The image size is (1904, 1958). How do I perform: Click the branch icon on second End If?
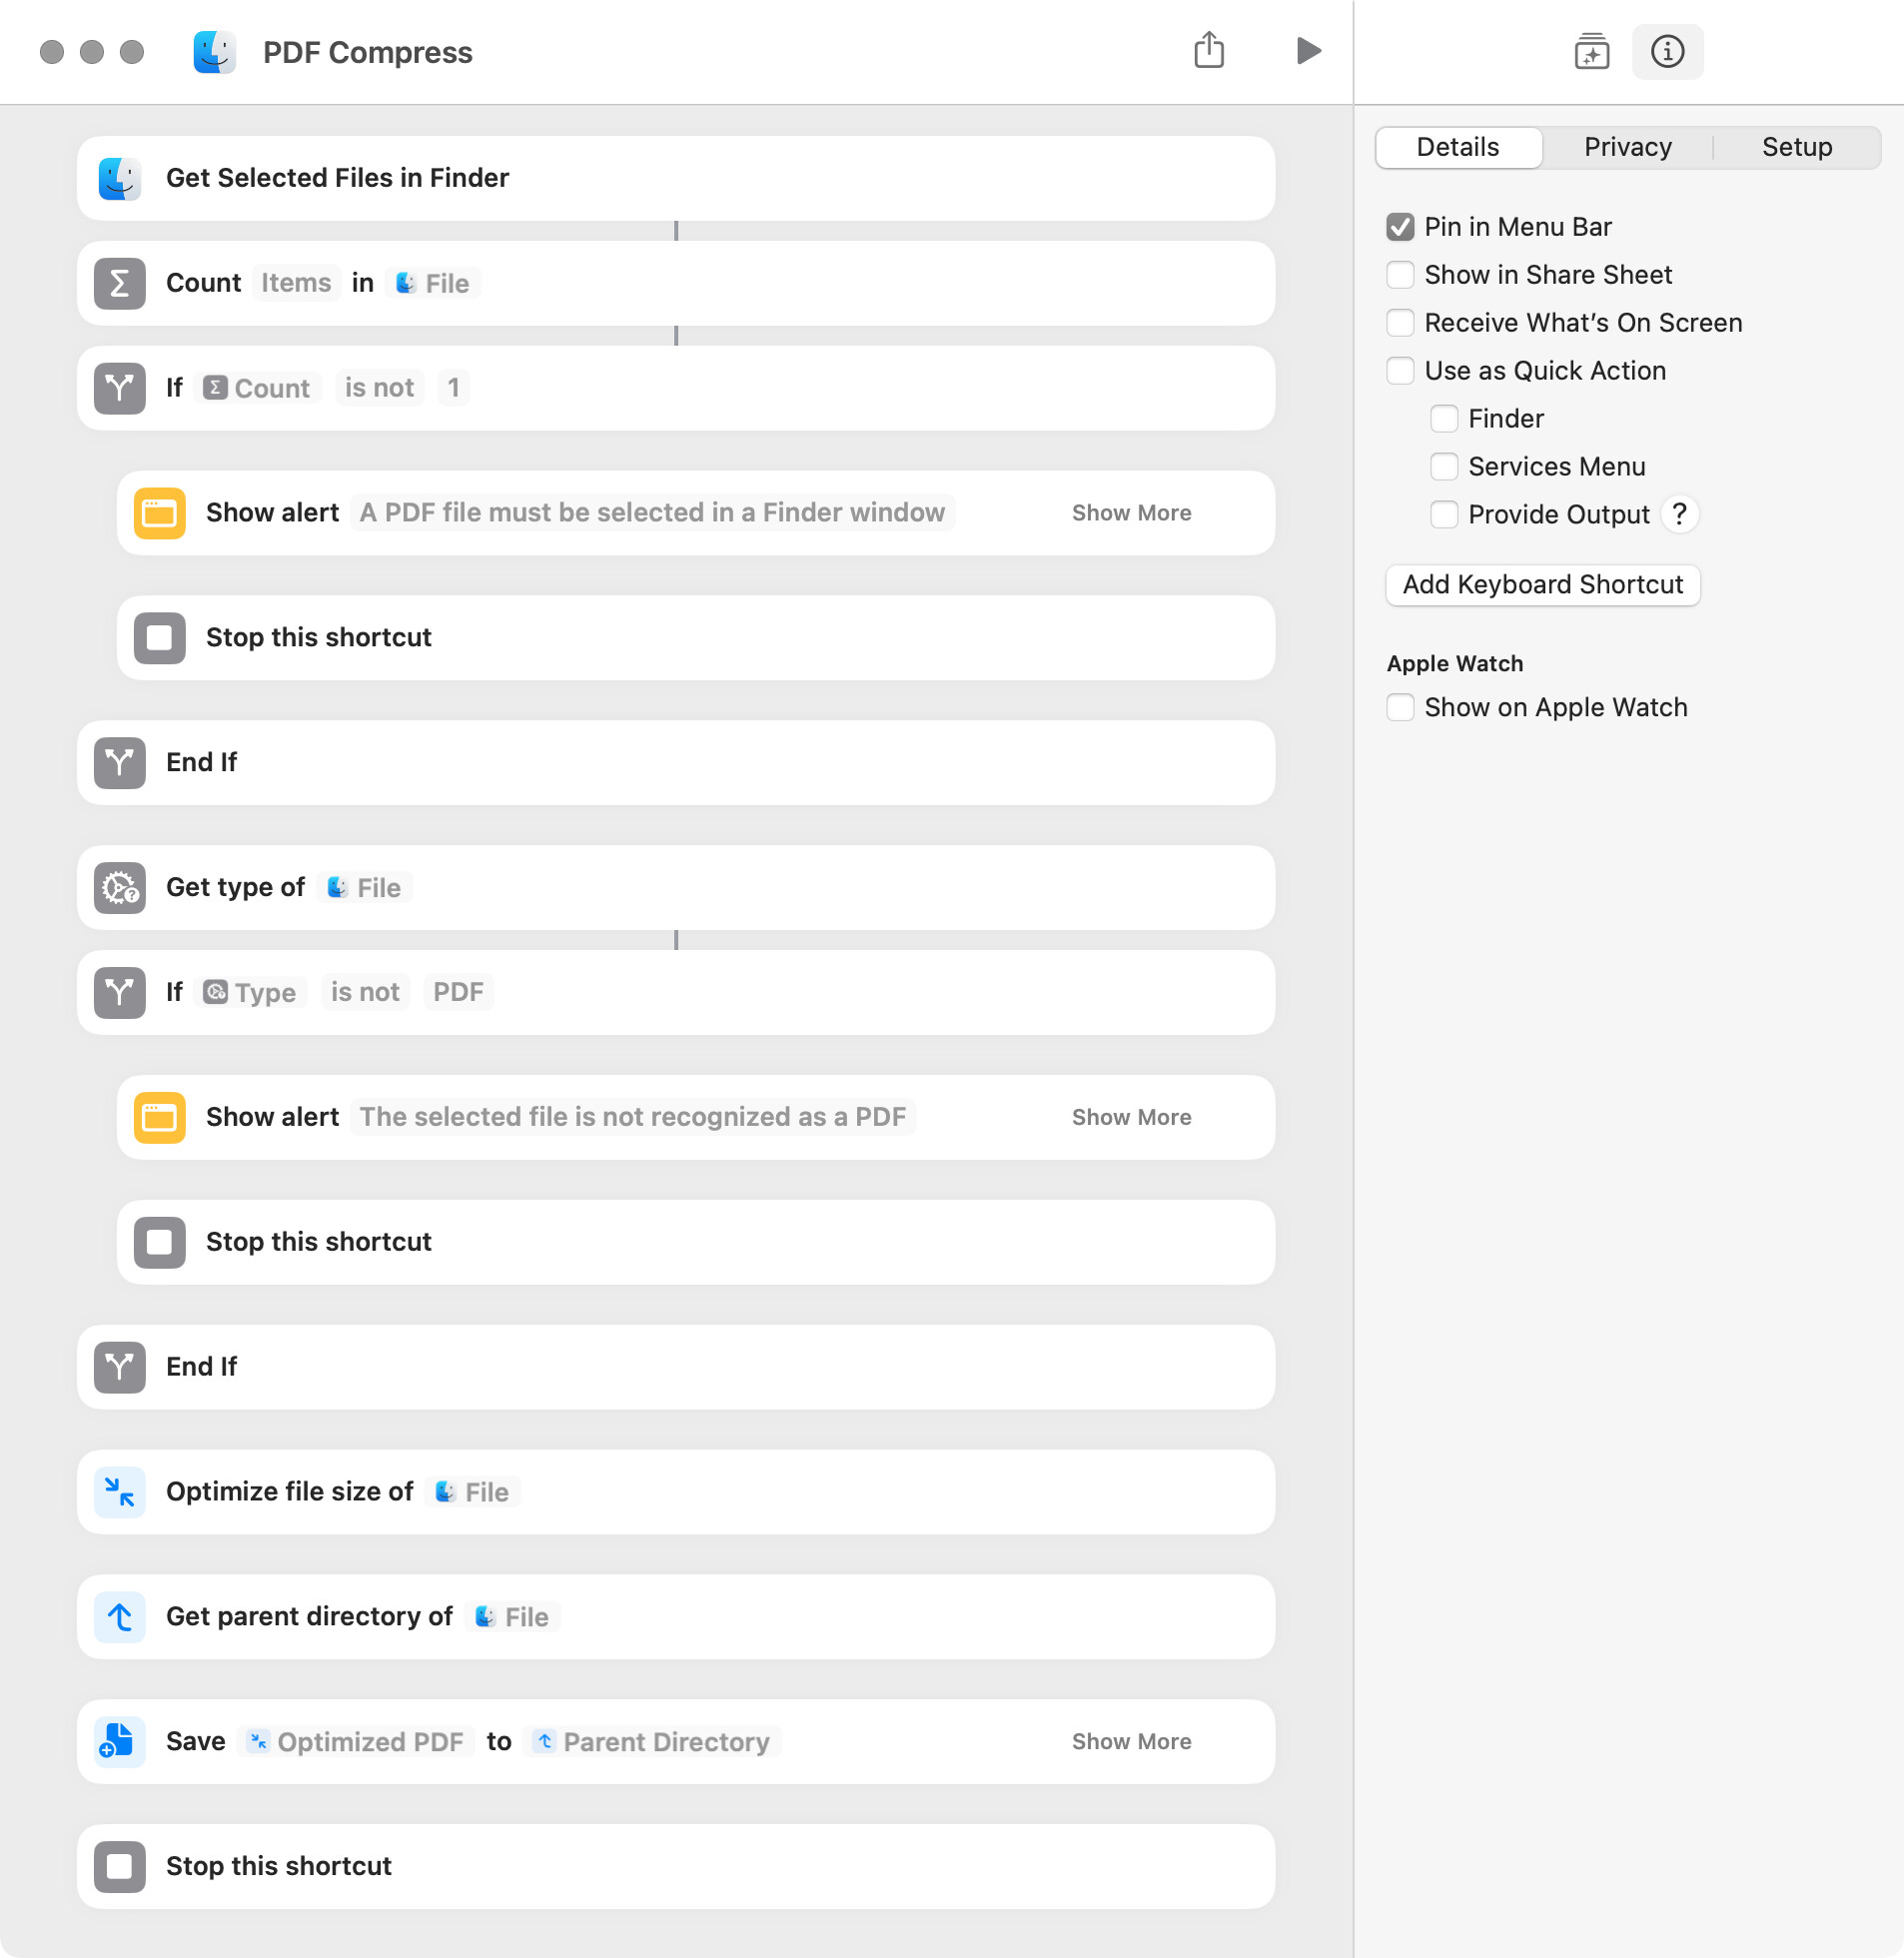(x=120, y=1367)
